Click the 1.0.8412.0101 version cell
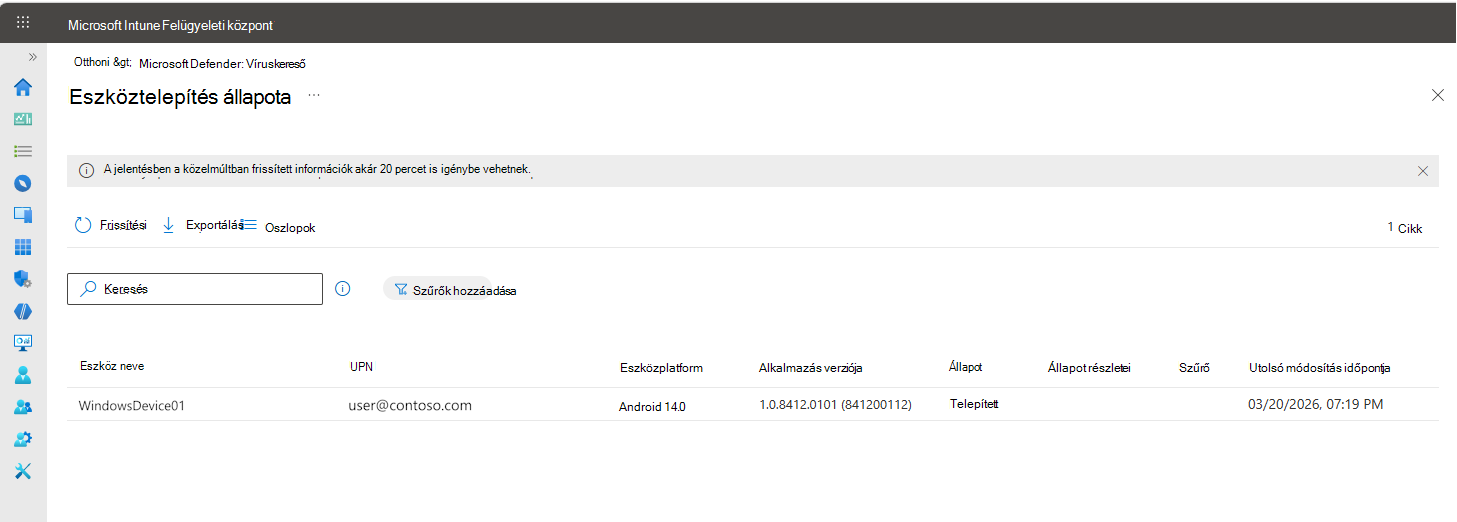Viewport: 1457px width, 522px height. coord(835,405)
